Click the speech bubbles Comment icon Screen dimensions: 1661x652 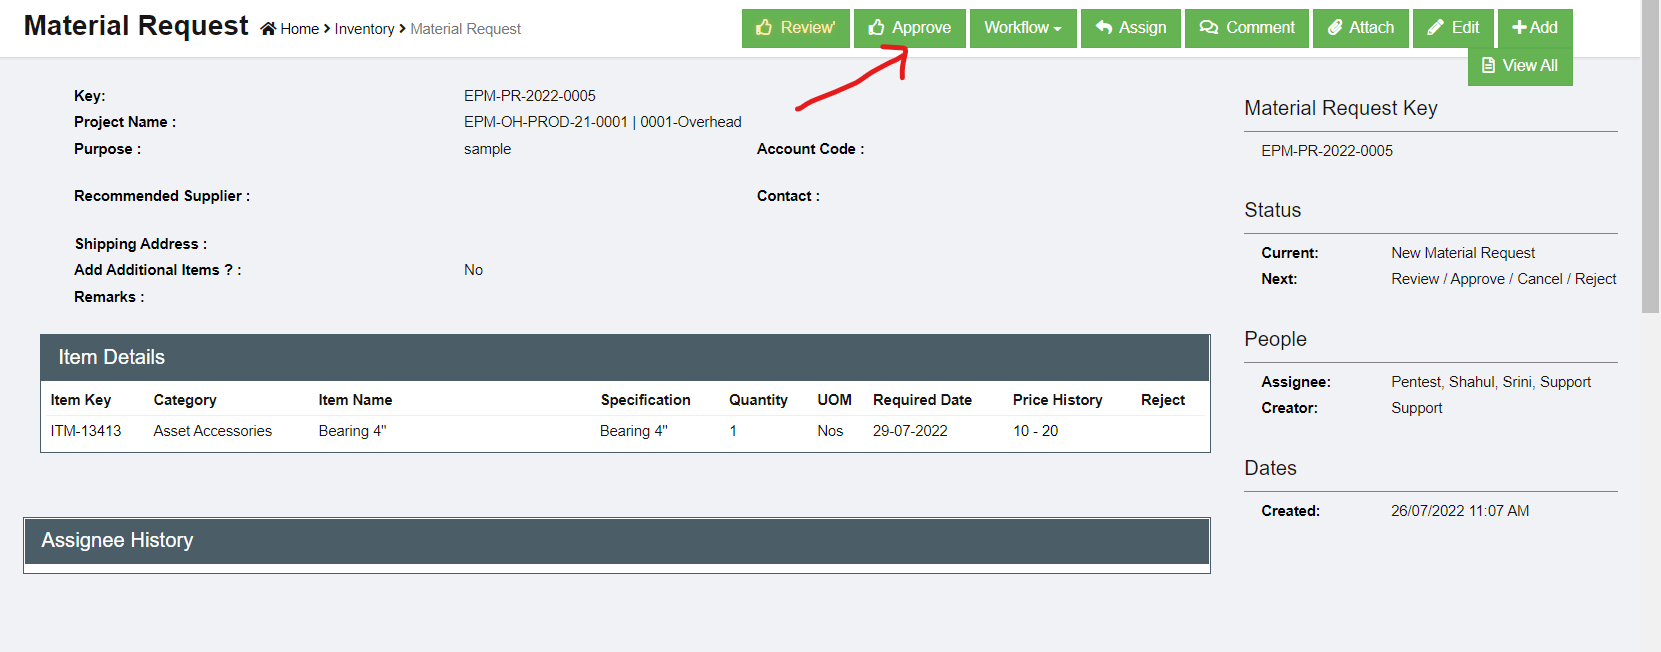1208,28
